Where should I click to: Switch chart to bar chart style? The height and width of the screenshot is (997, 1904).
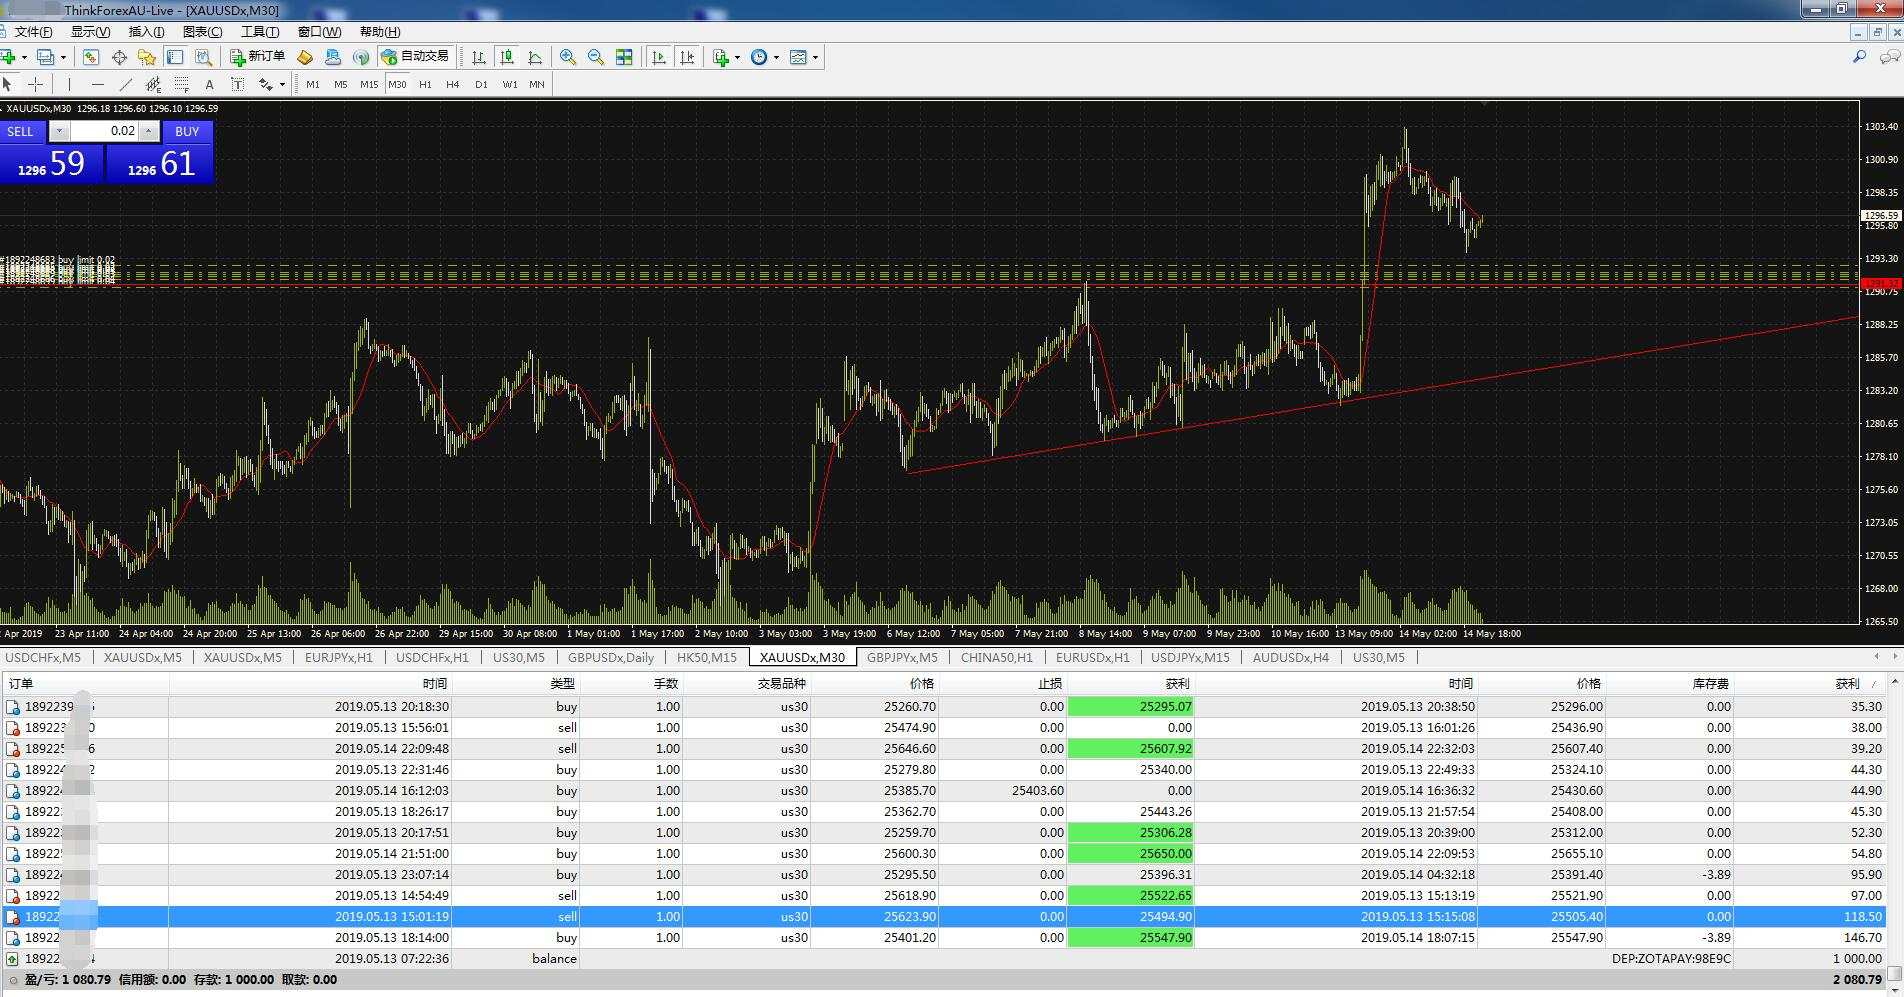tap(479, 57)
